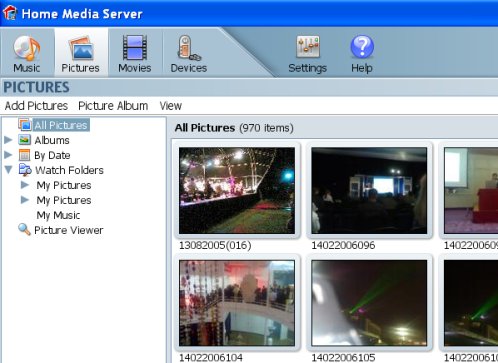
Task: Expand the By Date tree node
Action: pyautogui.click(x=8, y=155)
